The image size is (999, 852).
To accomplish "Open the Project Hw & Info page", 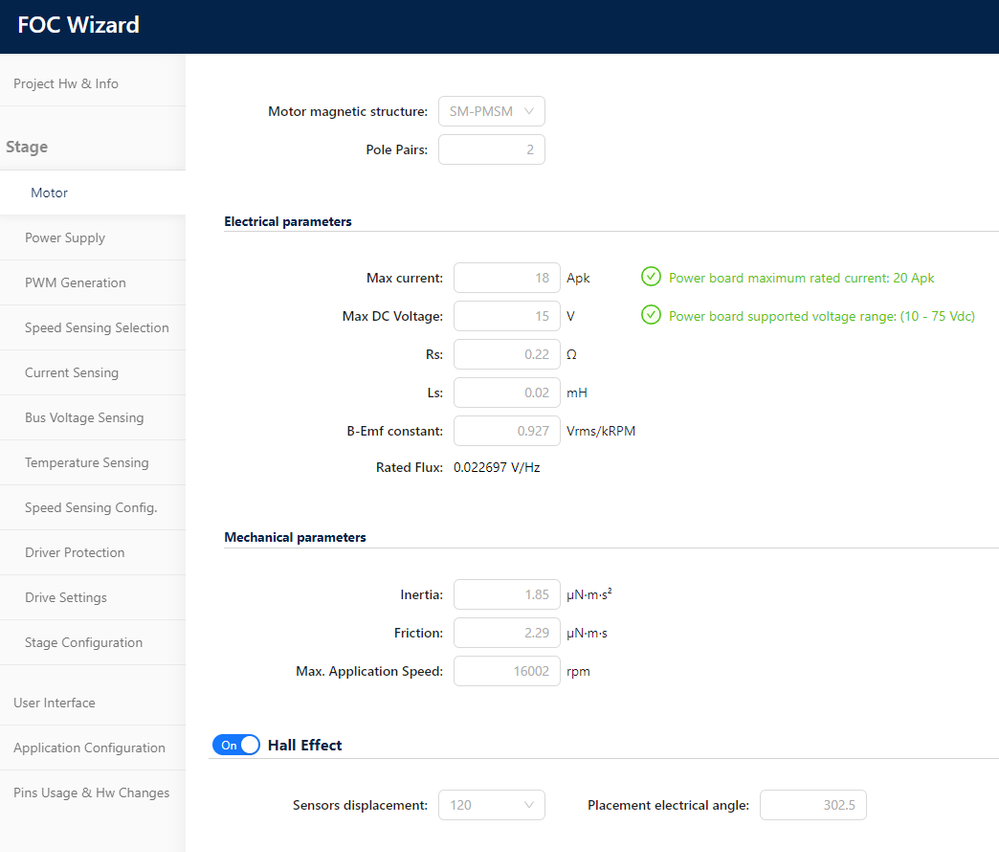I will (66, 84).
